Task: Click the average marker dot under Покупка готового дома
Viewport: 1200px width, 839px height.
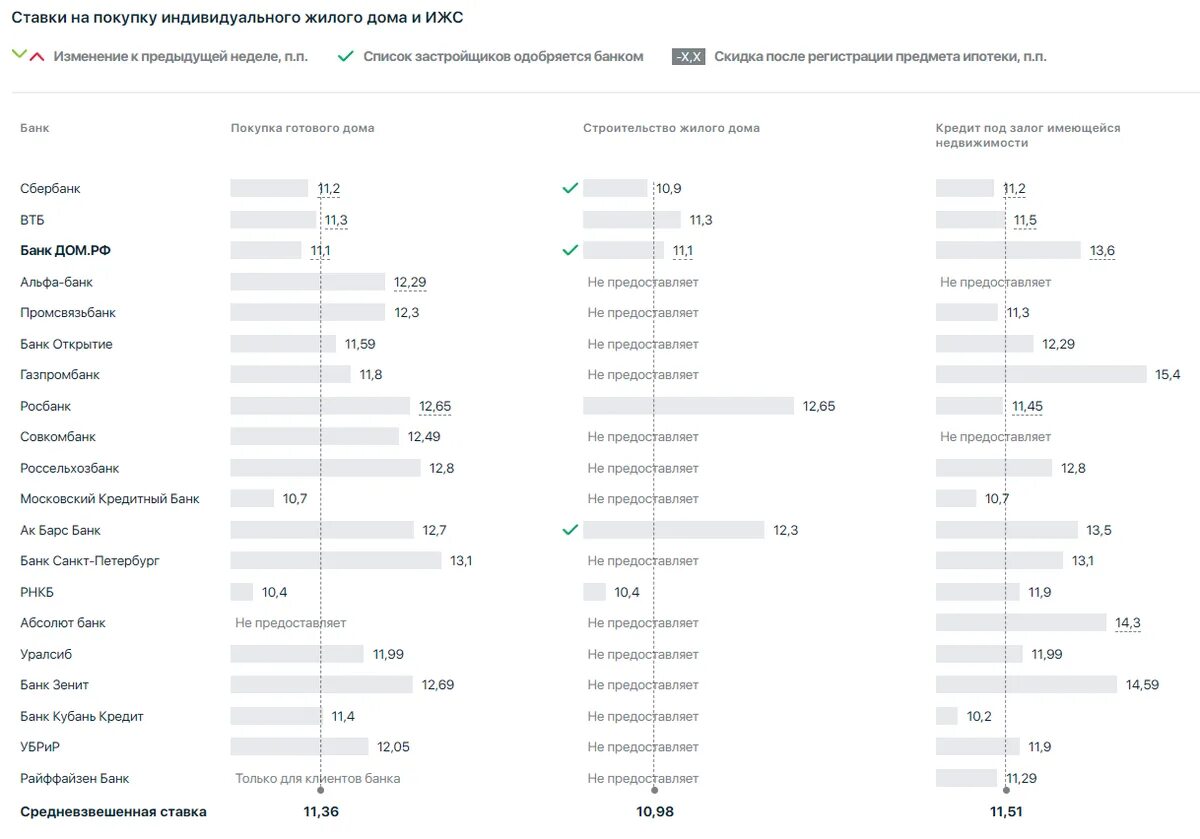Action: click(x=320, y=791)
